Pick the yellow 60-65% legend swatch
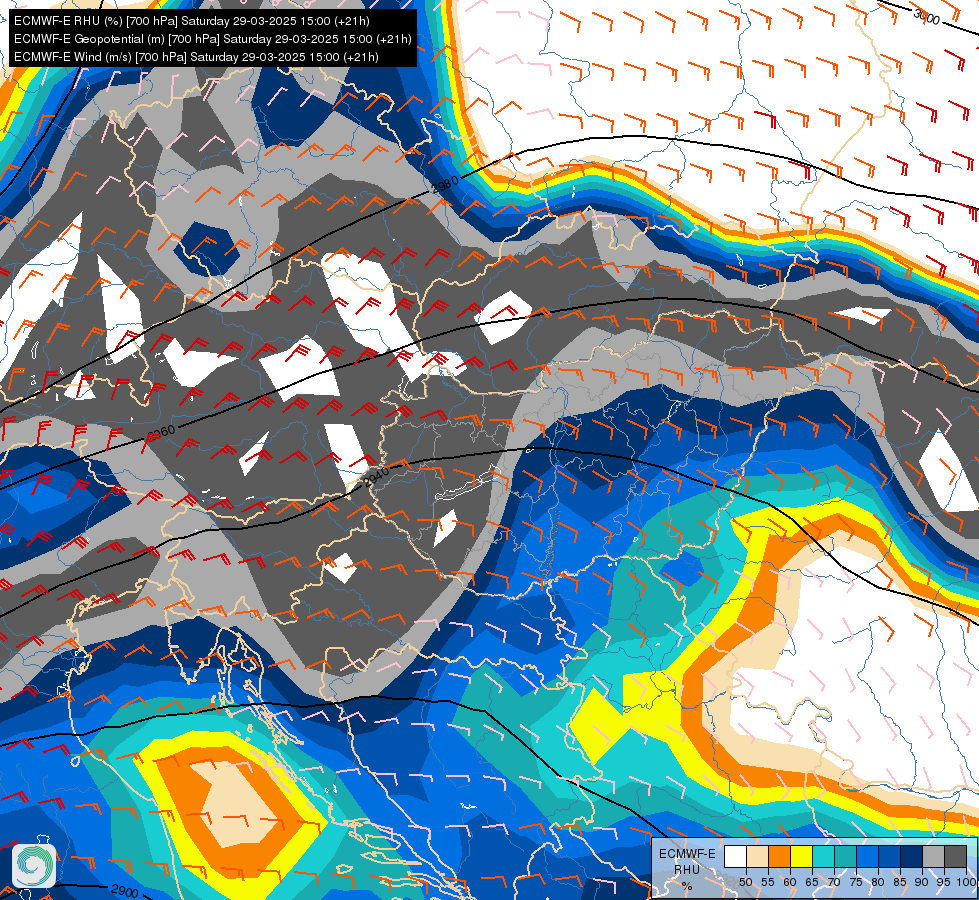The height and width of the screenshot is (900, 979). (801, 856)
